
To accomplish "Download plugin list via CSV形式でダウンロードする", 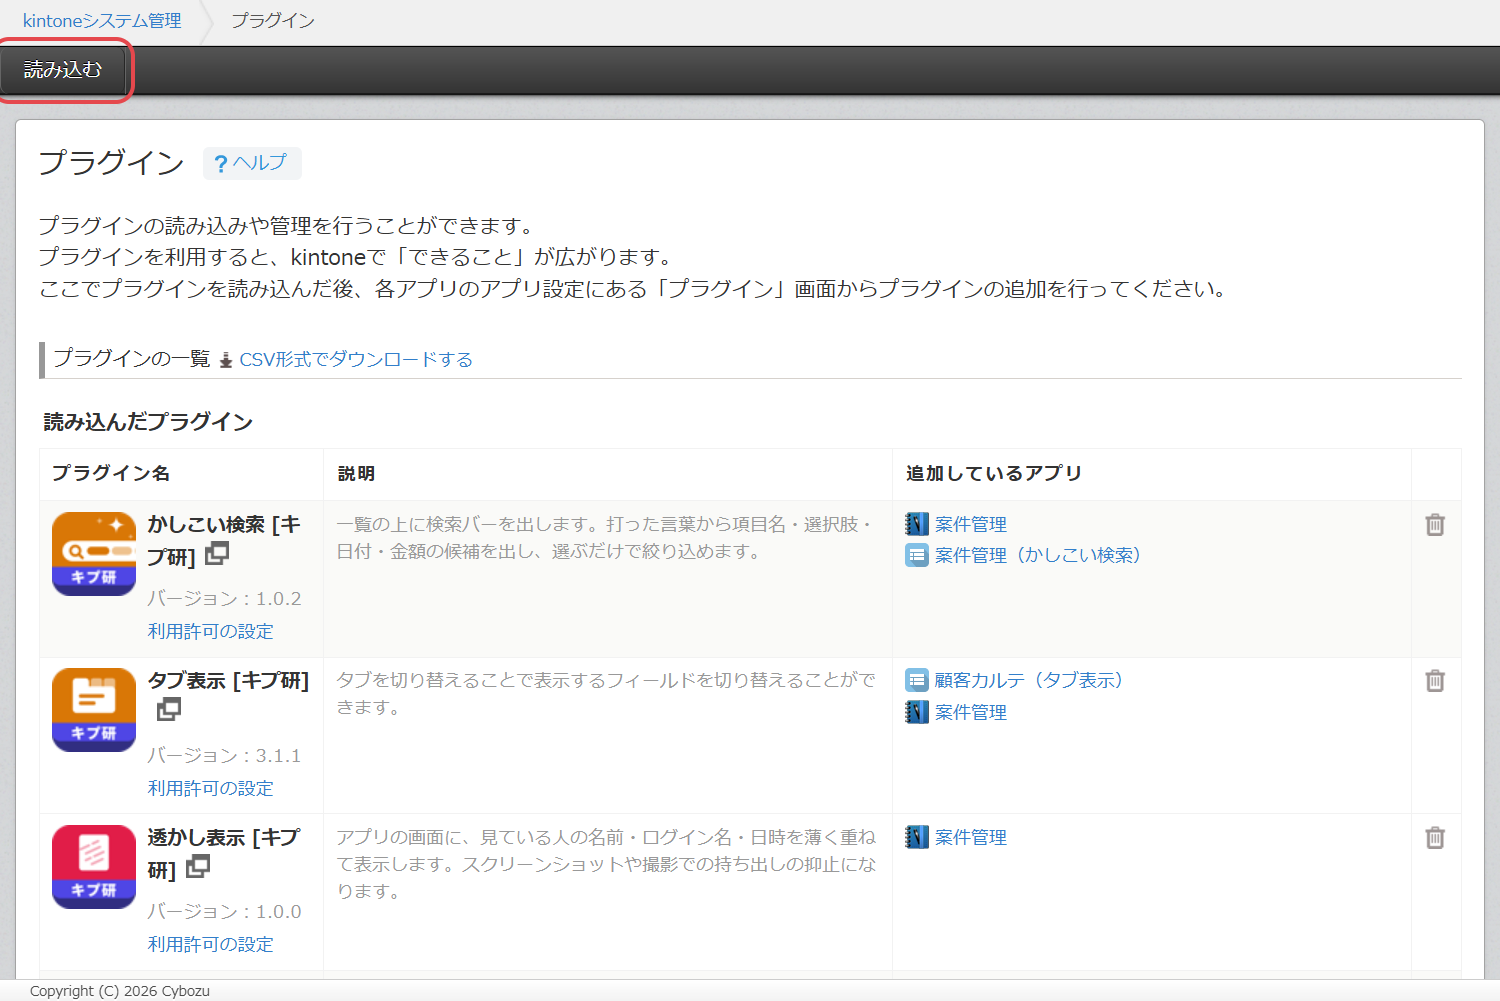I will pos(356,359).
